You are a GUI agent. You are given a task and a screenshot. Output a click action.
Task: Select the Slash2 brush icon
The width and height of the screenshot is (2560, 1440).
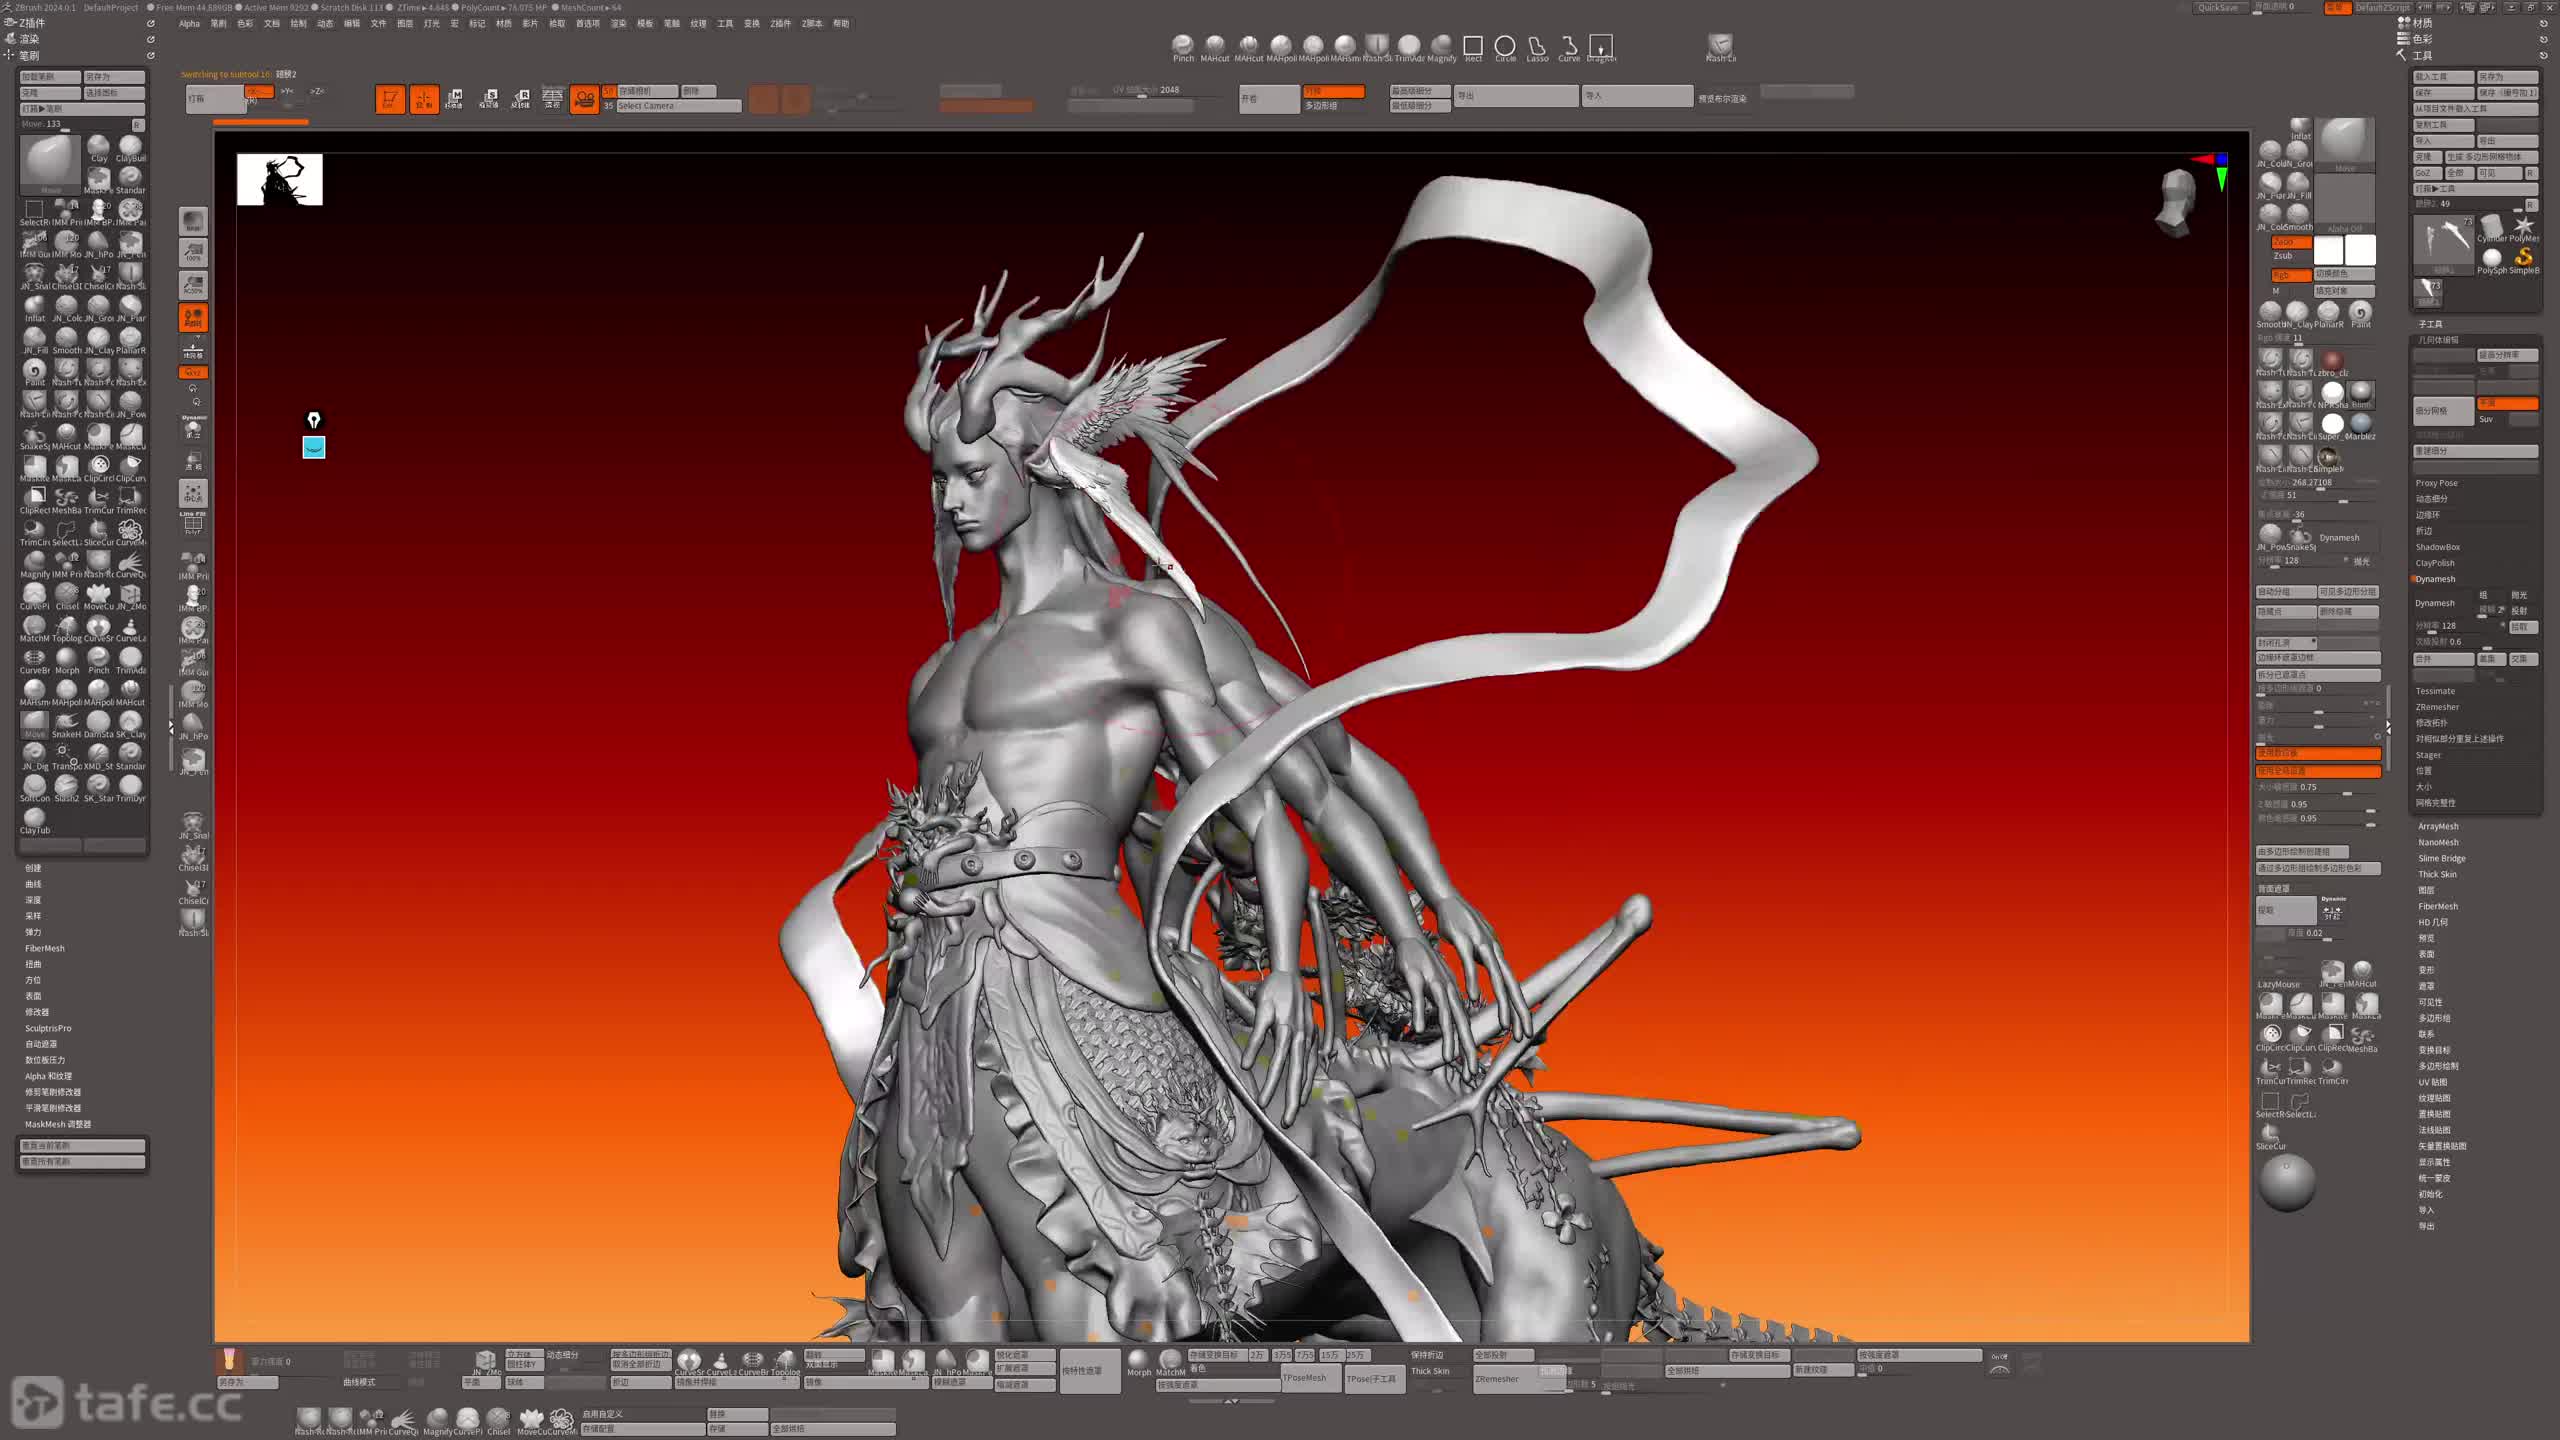pyautogui.click(x=67, y=788)
